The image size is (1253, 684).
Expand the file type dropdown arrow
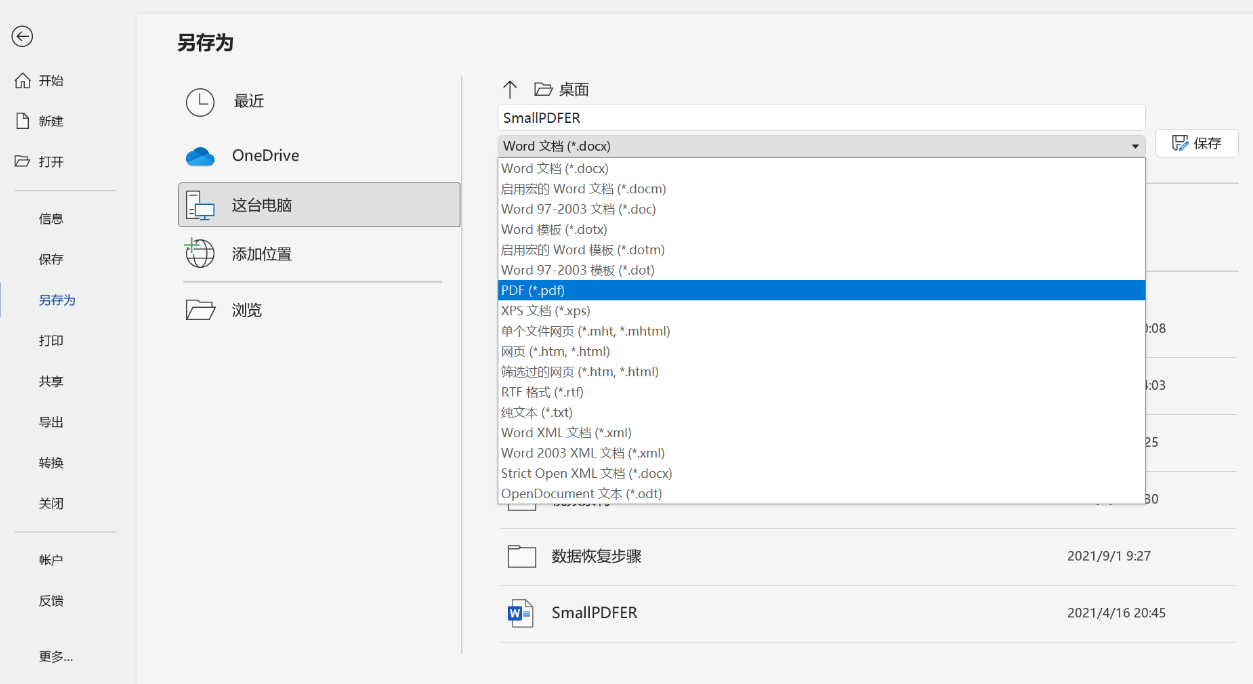point(1135,146)
